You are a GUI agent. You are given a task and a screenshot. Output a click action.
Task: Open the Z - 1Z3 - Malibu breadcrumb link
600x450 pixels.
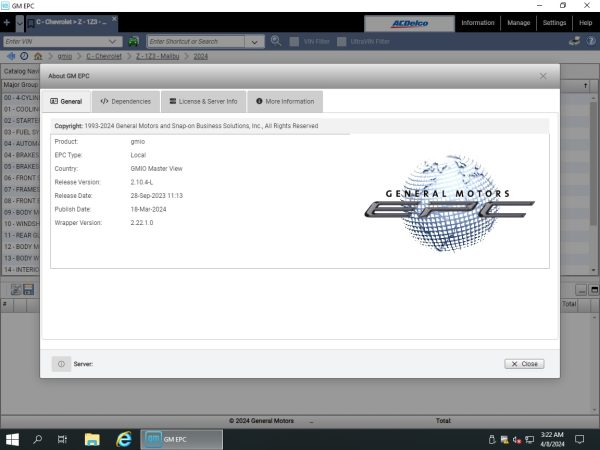coord(157,56)
